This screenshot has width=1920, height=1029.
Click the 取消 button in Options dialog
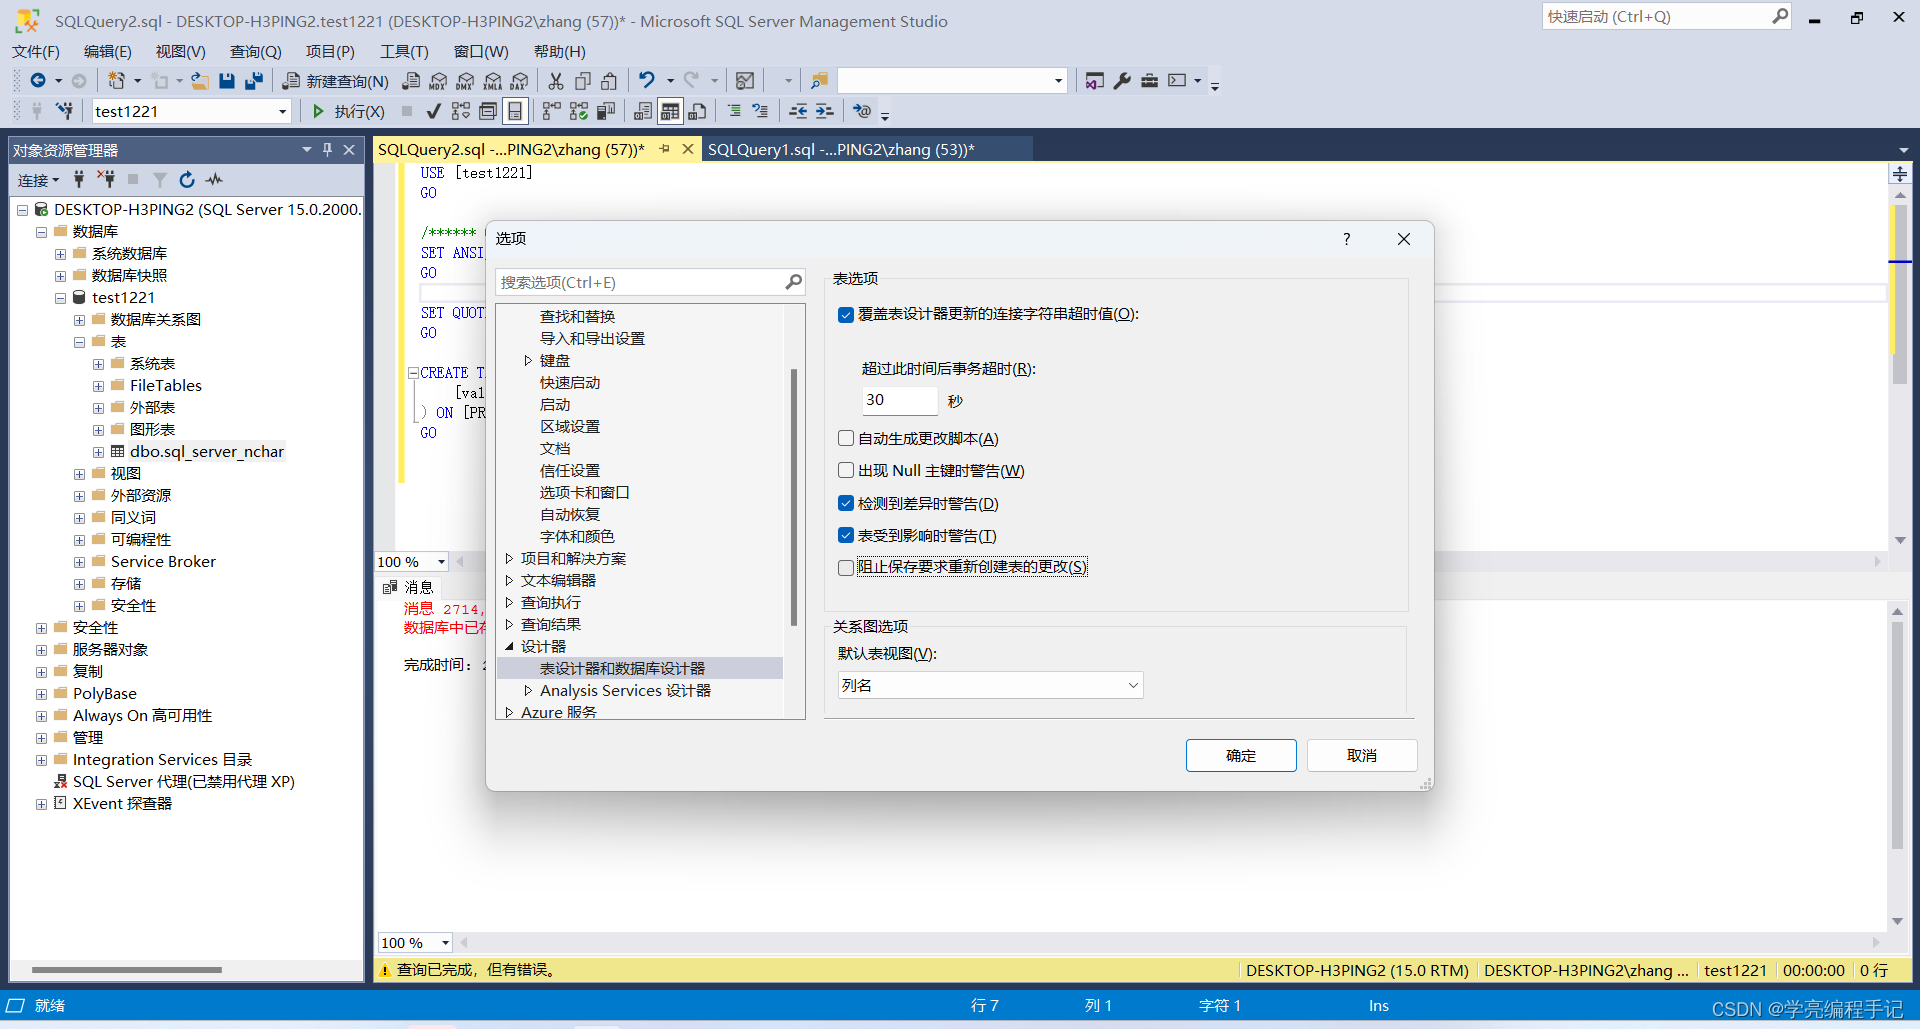1361,755
